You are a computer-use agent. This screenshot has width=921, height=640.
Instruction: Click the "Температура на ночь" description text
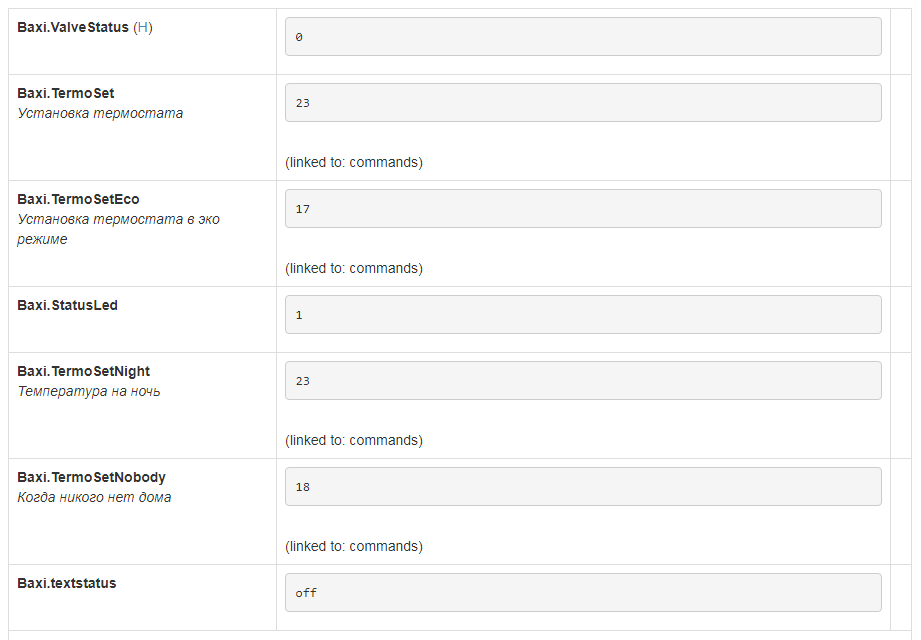click(89, 392)
